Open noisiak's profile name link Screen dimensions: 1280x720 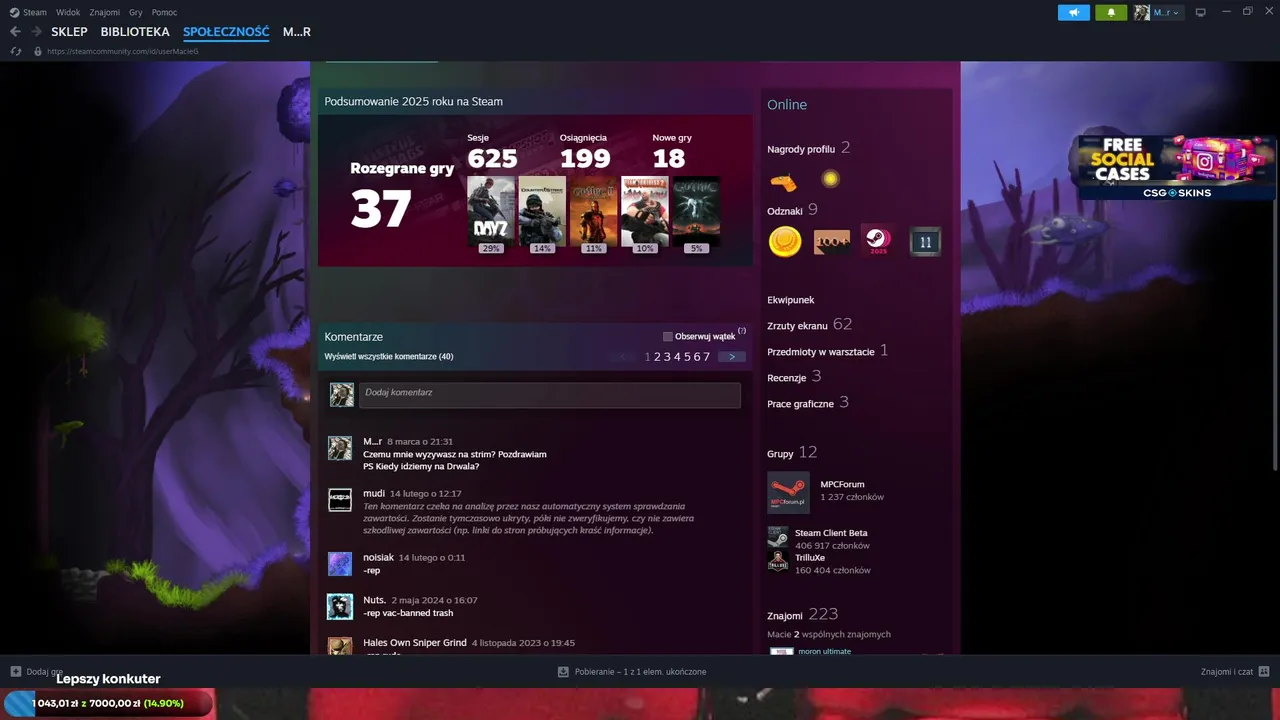[x=378, y=558]
